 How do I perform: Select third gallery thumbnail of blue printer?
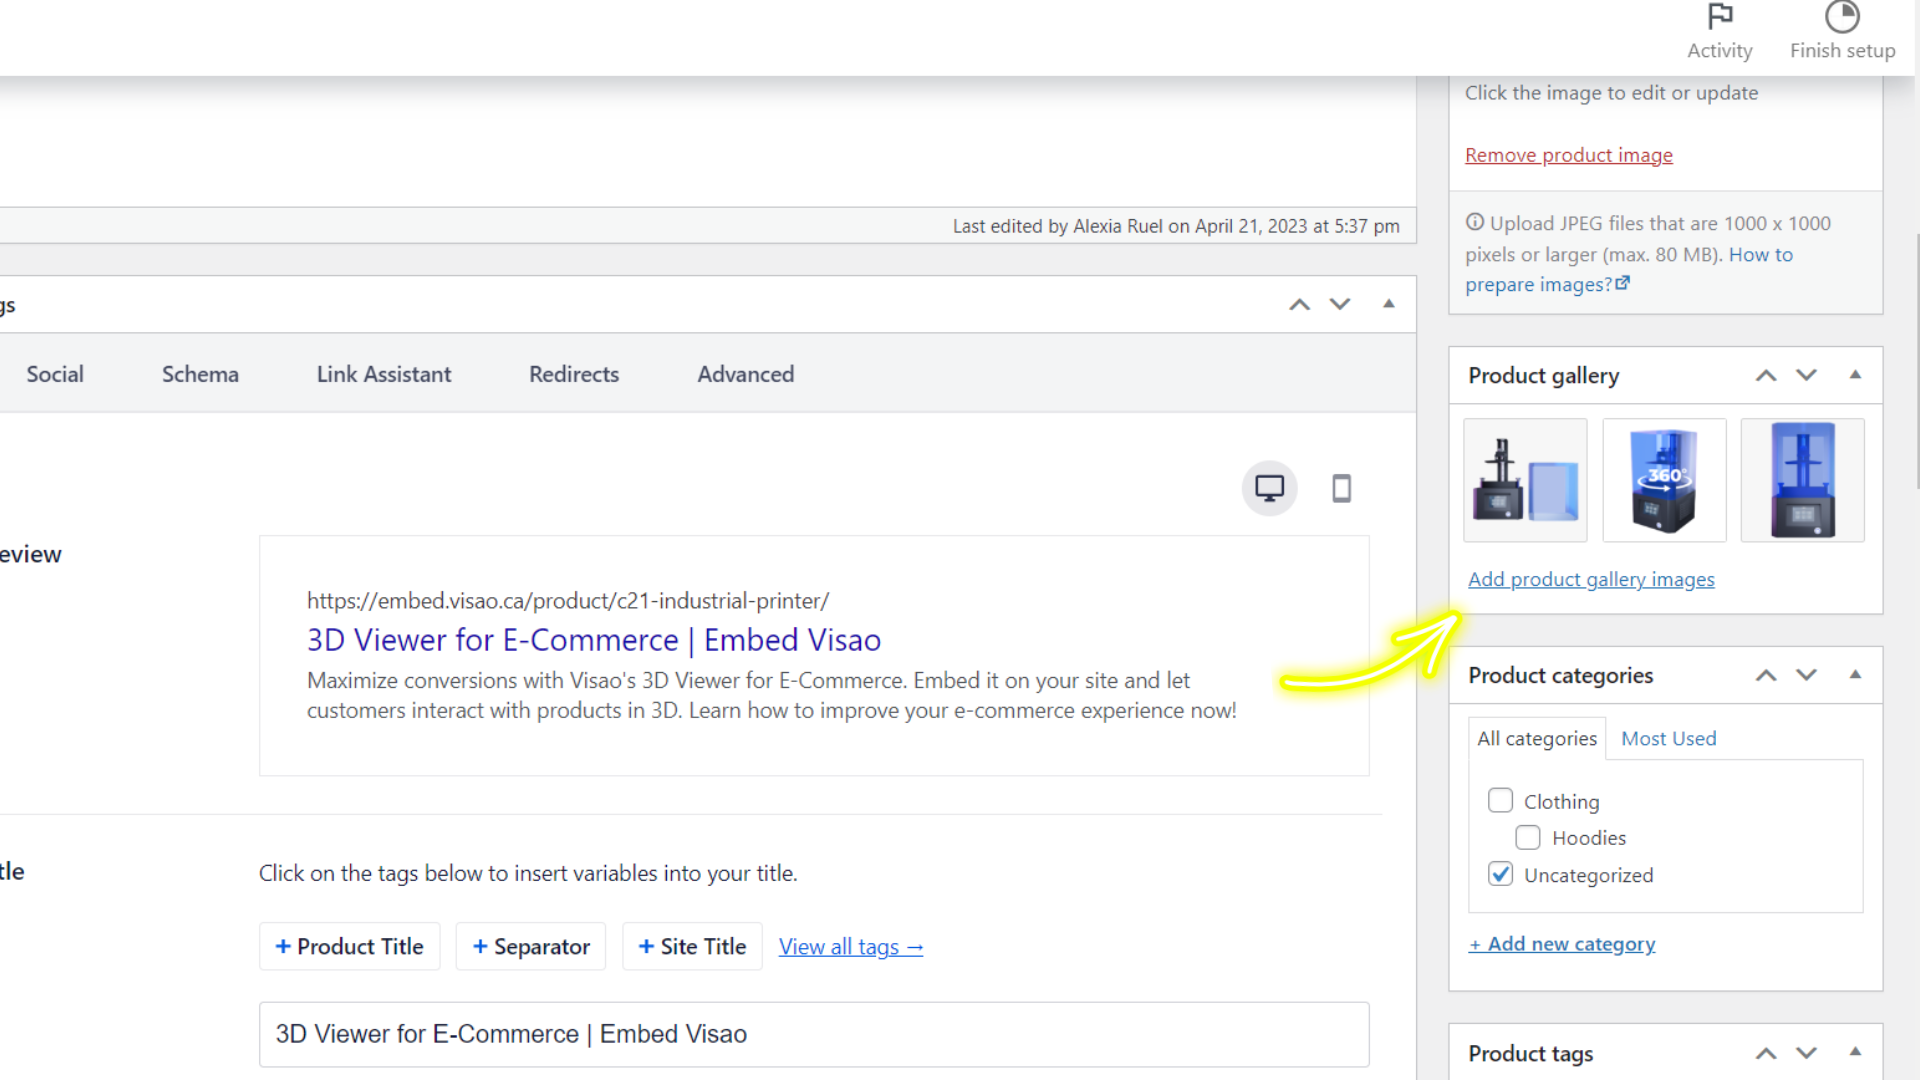point(1802,480)
